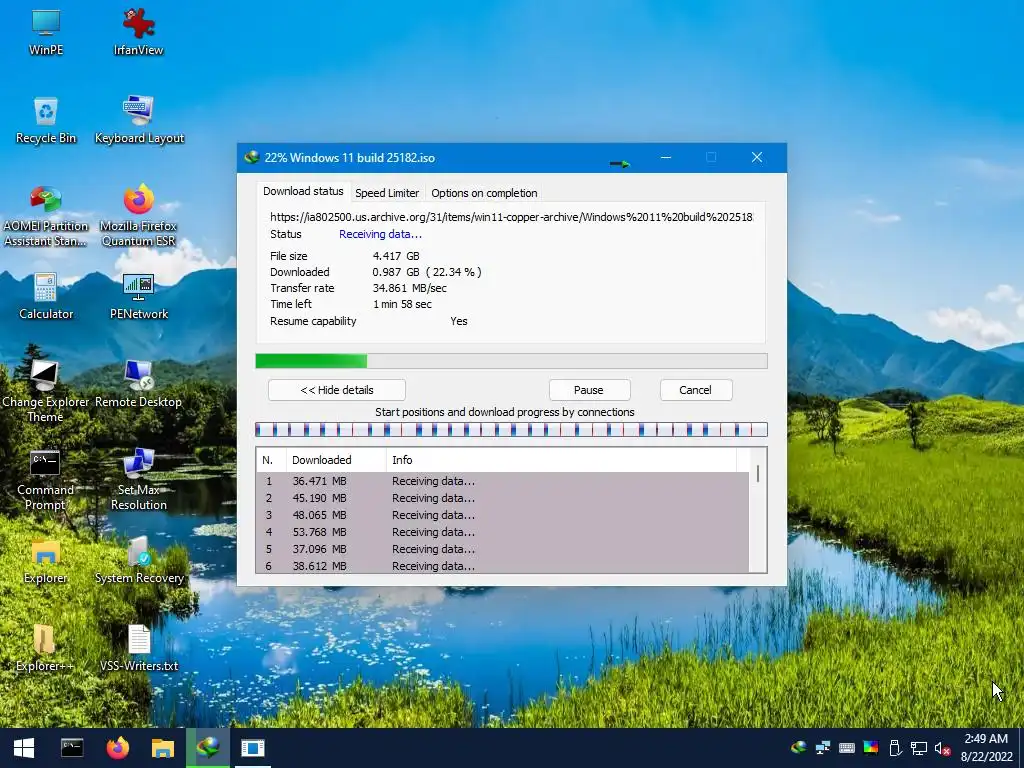Screen dimensions: 1024x768
Task: Click the connection list scrollbar thumb
Action: point(758,473)
